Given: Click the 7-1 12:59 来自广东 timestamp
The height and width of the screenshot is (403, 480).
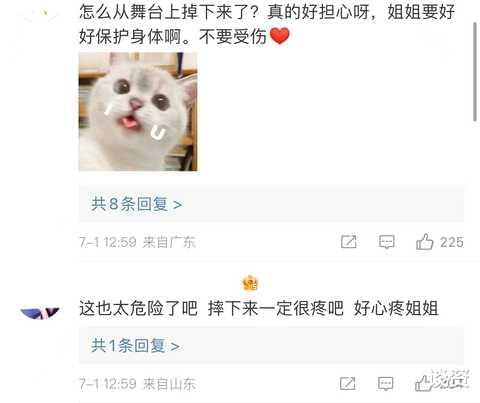Looking at the screenshot, I should (137, 242).
